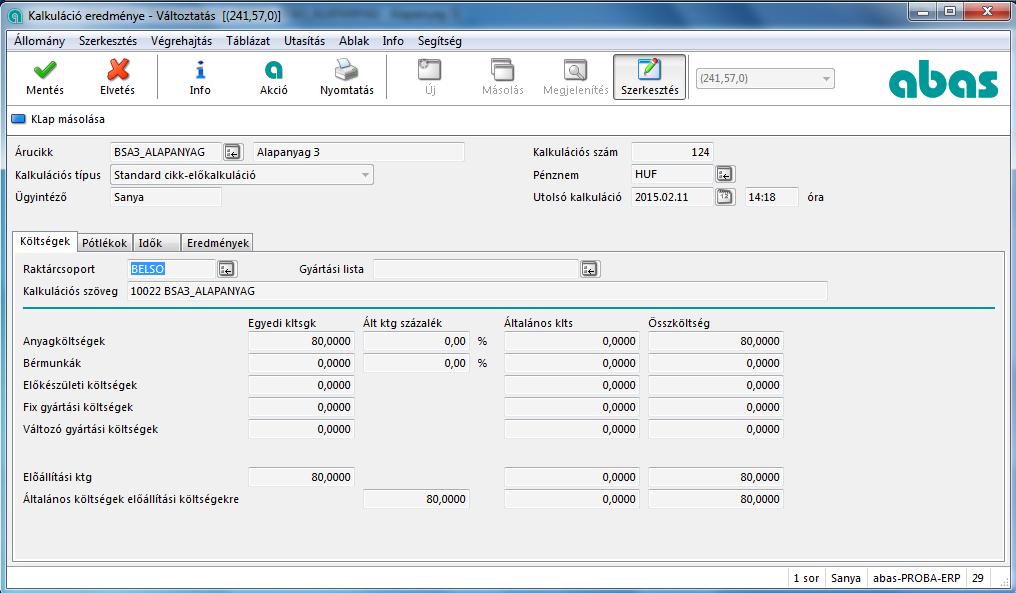This screenshot has width=1016, height=593.
Task: Open lookup icon next to Gyártási lista field
Action: (589, 269)
